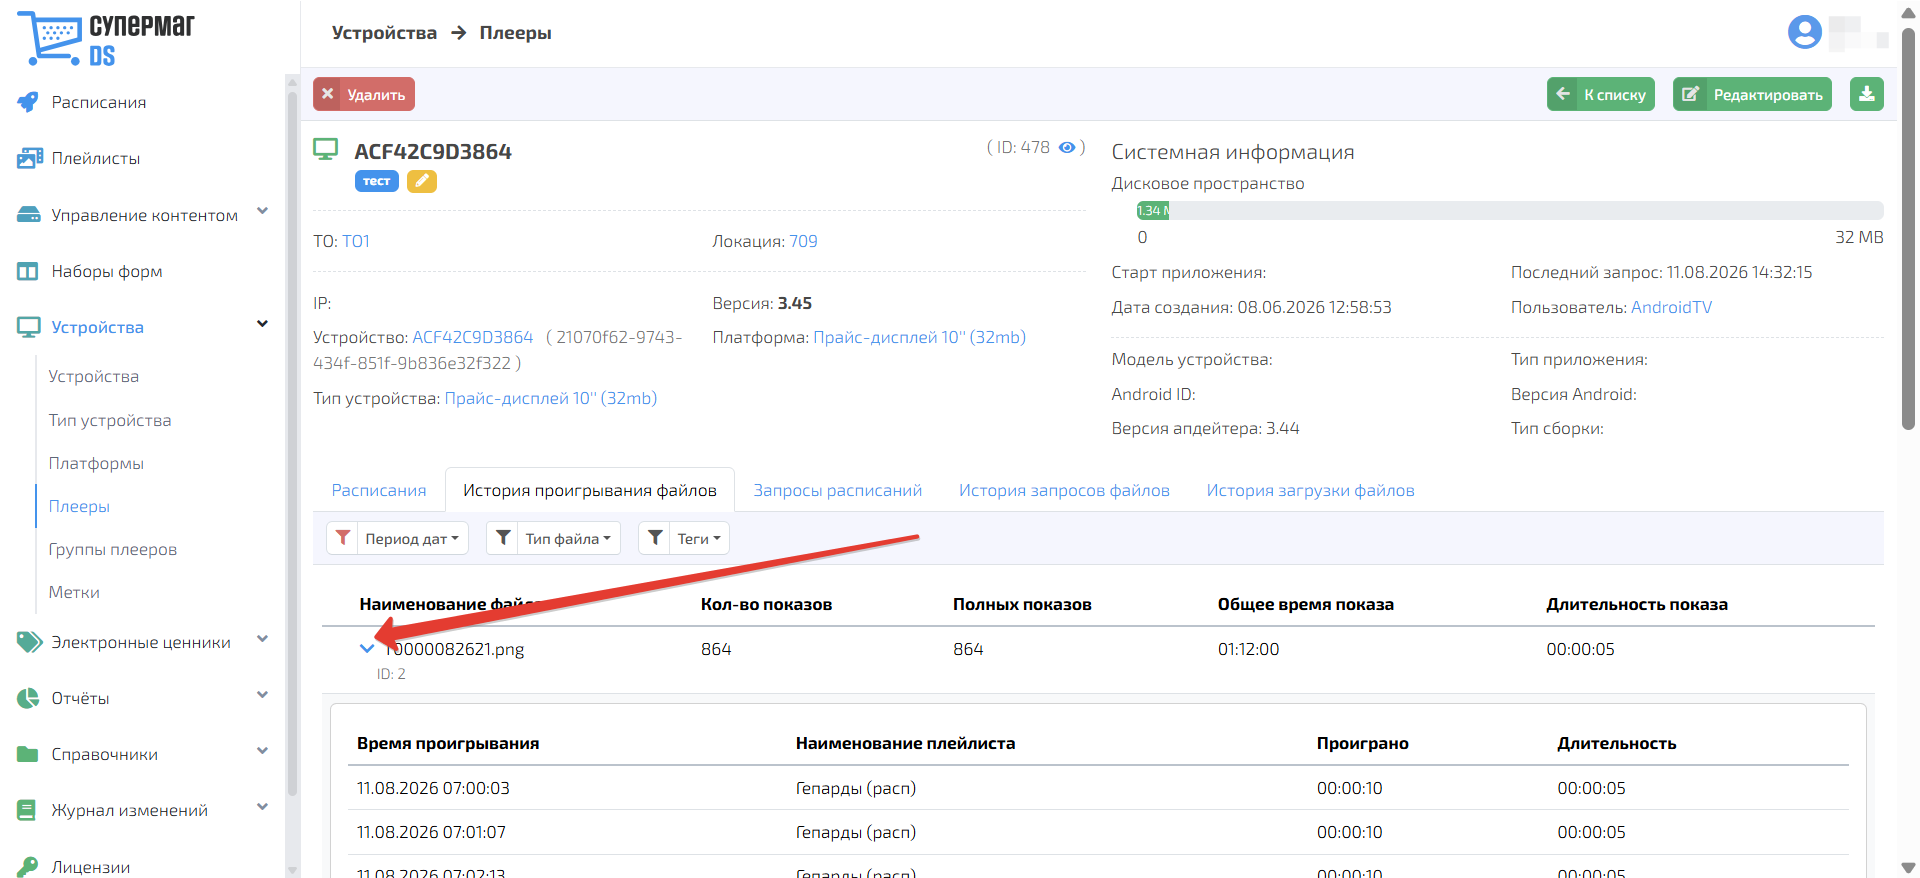Open Наборы форм in the sidebar
Screen dimensions: 1920x878
[x=107, y=271]
